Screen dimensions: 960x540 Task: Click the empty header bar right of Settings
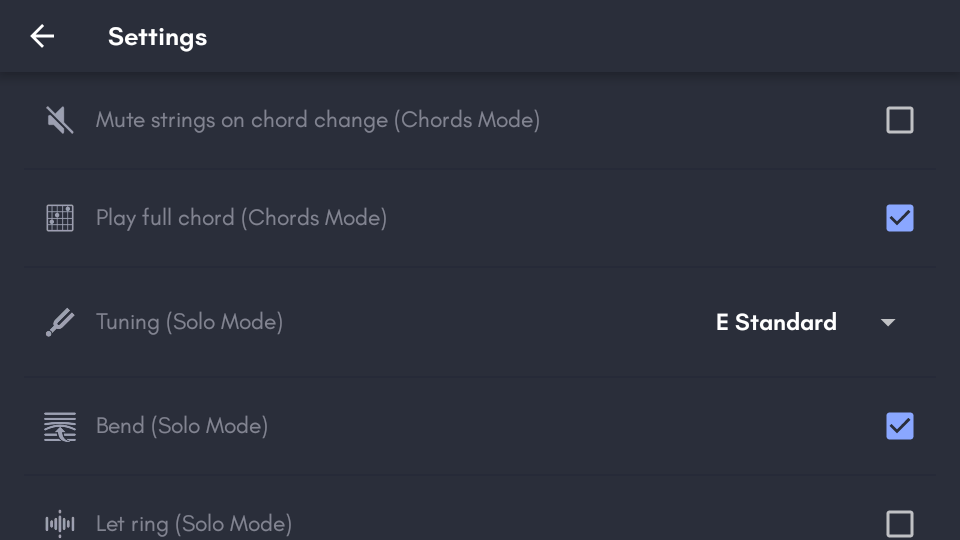[x=580, y=37]
